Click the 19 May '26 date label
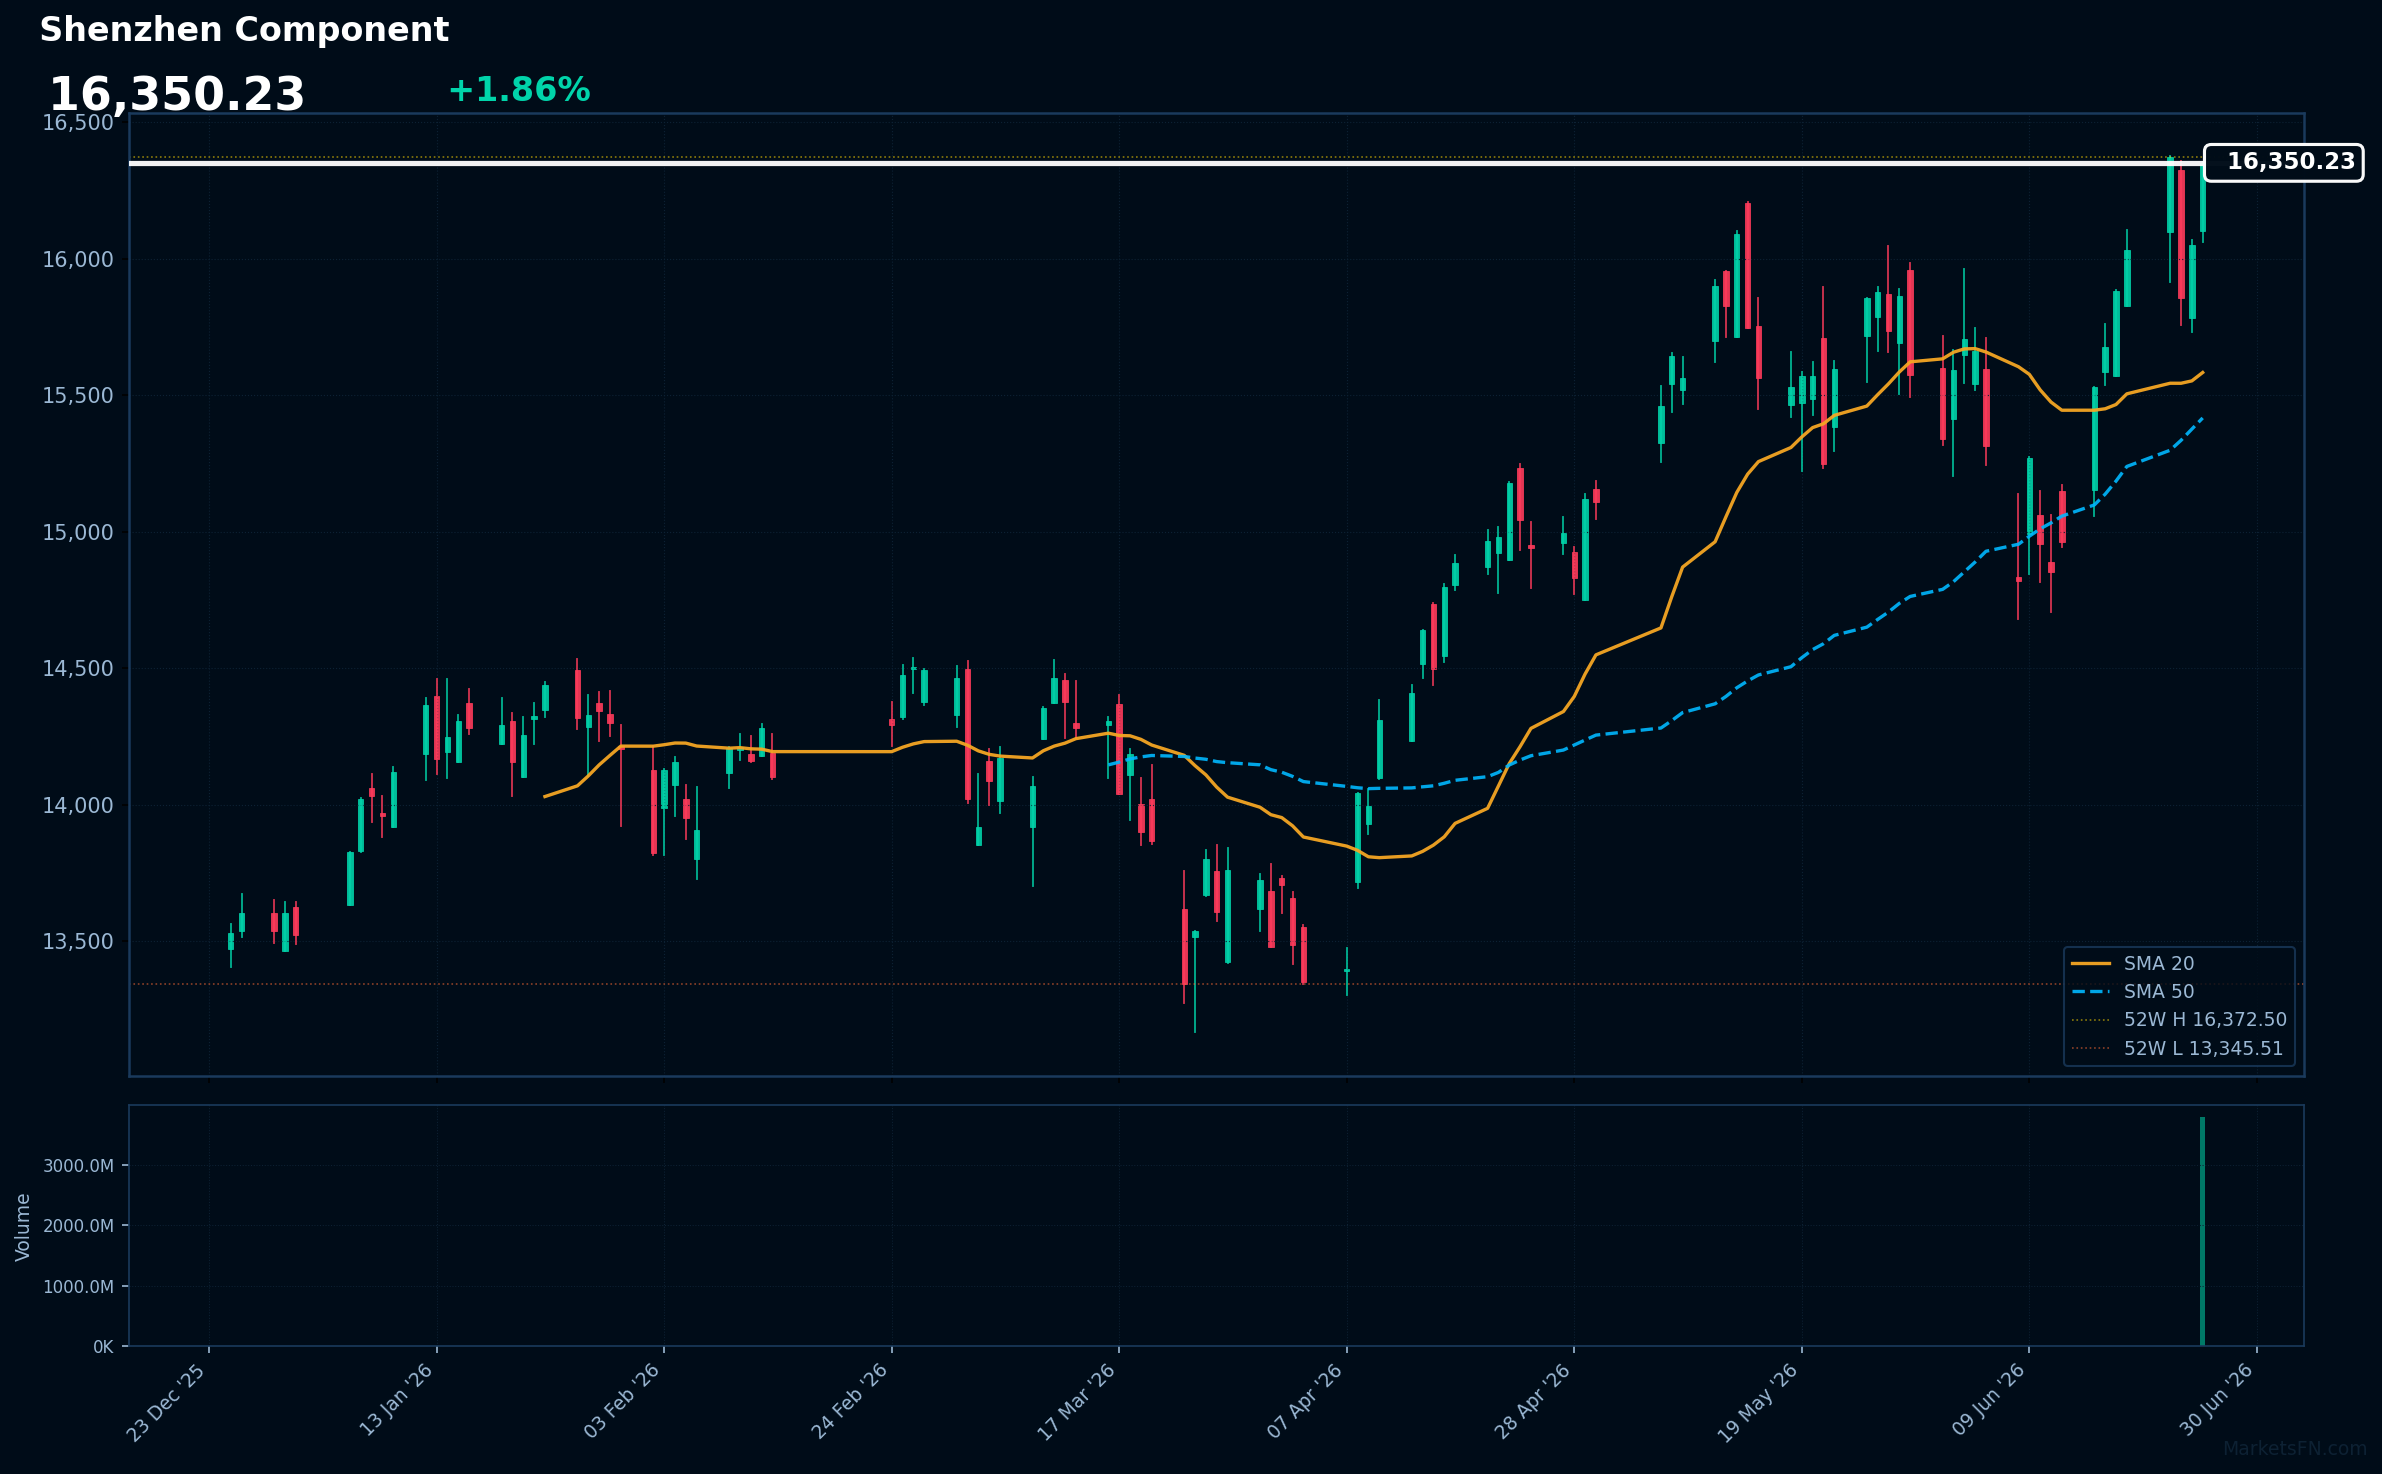2382x1474 pixels. (x=1758, y=1402)
